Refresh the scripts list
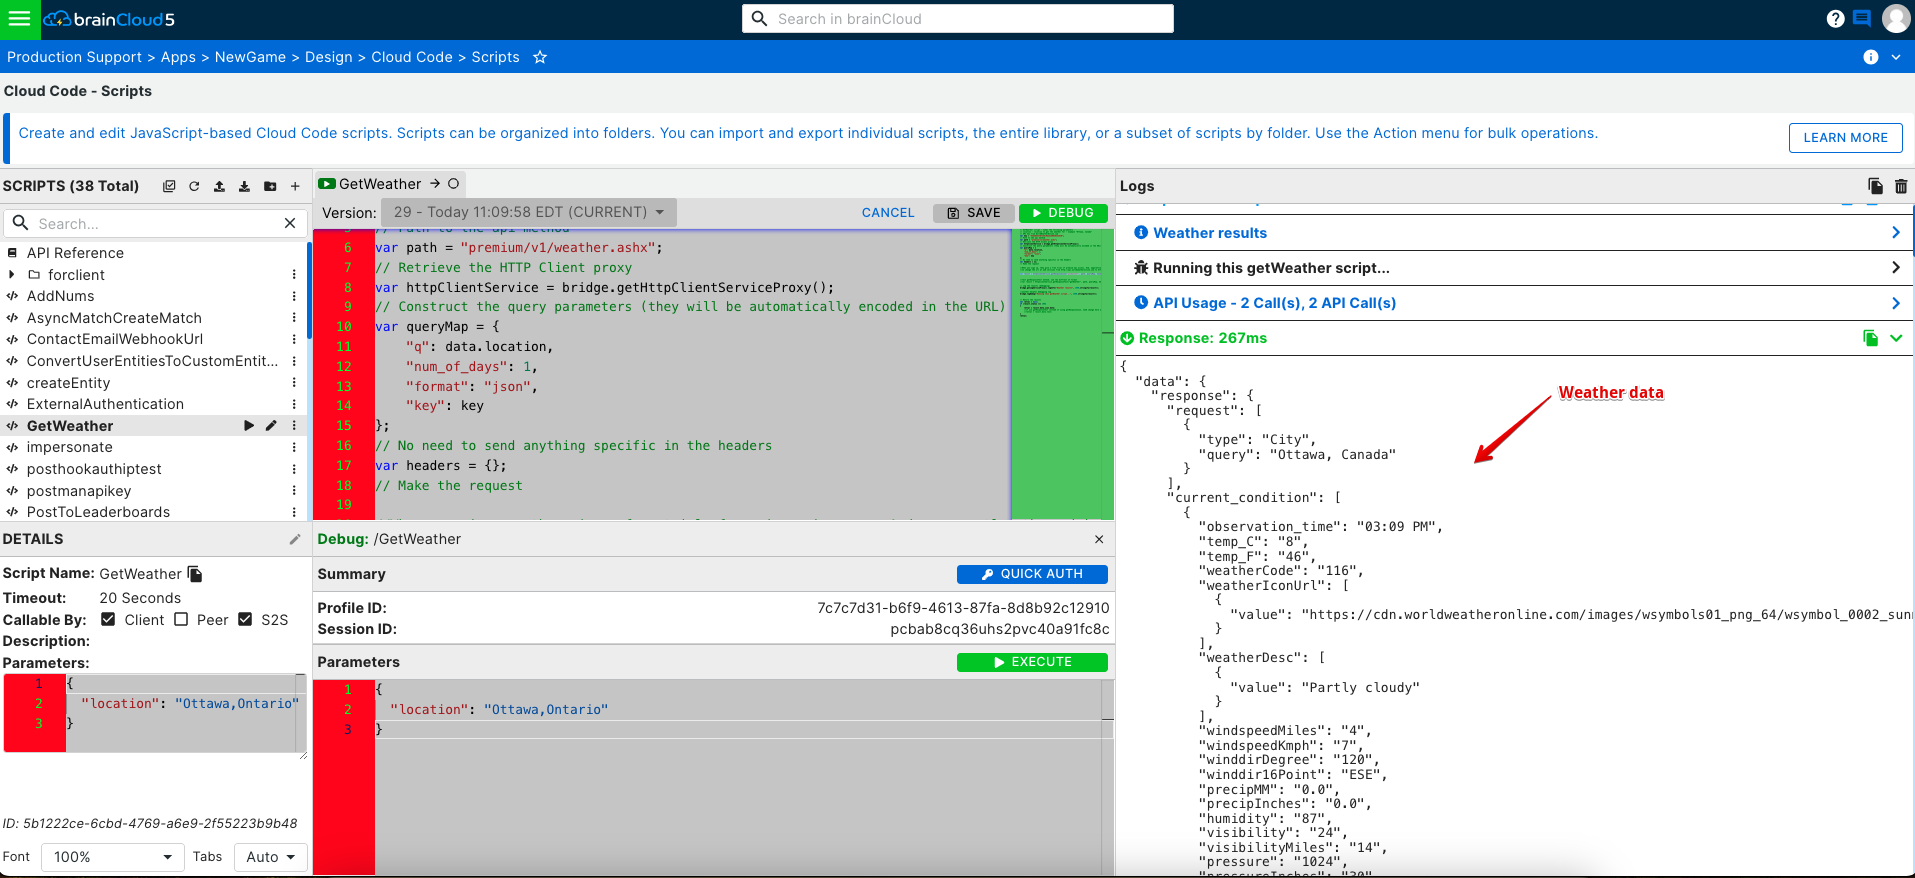 coord(194,186)
